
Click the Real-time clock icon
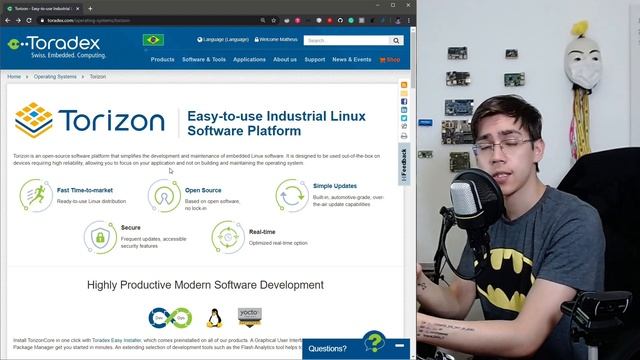228,237
